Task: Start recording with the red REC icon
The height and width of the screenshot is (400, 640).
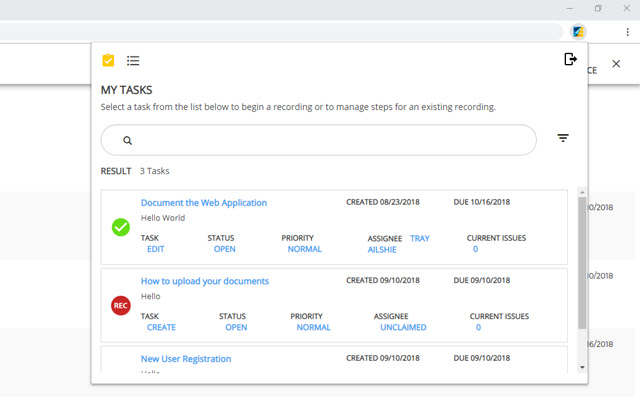Action: pos(121,305)
